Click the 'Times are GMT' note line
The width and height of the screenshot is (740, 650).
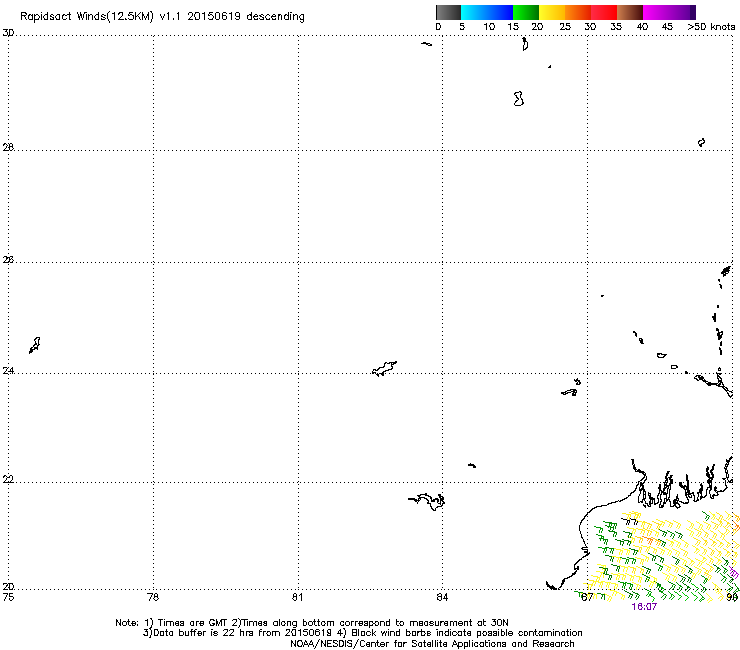coord(311,623)
